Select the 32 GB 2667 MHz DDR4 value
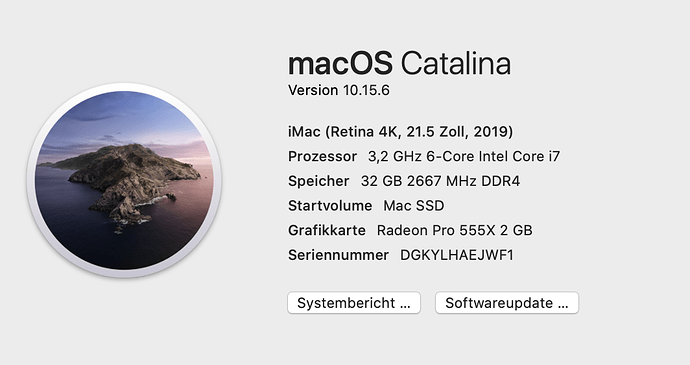Viewport: 690px width, 365px height. 440,181
